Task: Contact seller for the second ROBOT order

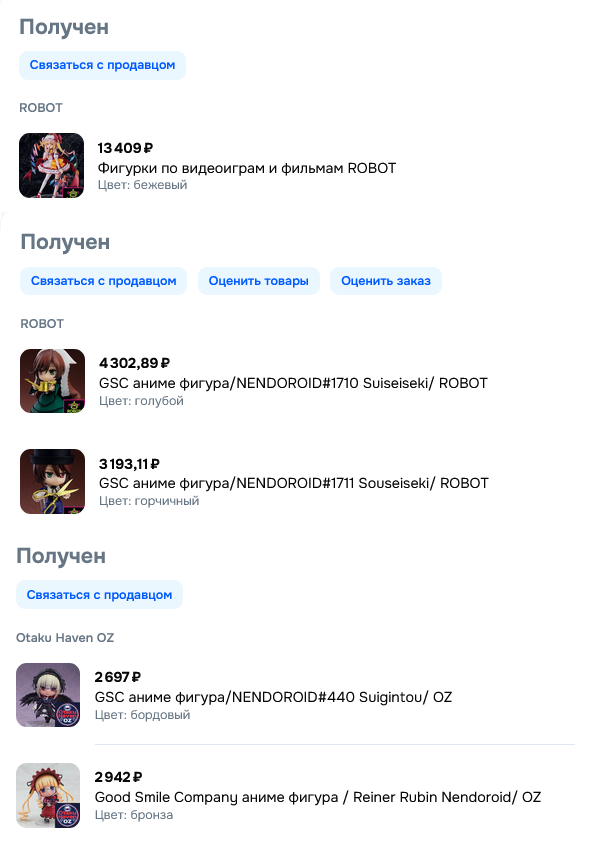Action: pyautogui.click(x=103, y=281)
